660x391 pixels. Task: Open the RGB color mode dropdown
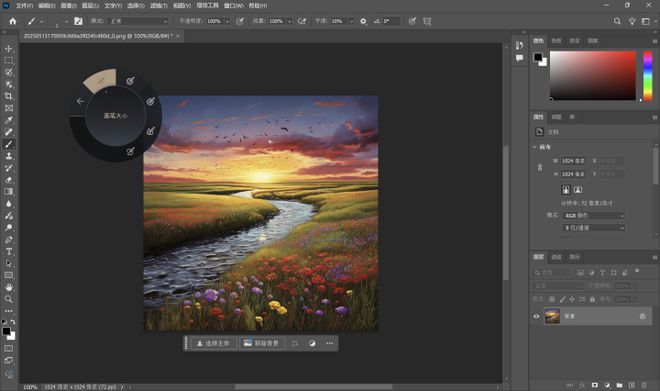coord(593,215)
